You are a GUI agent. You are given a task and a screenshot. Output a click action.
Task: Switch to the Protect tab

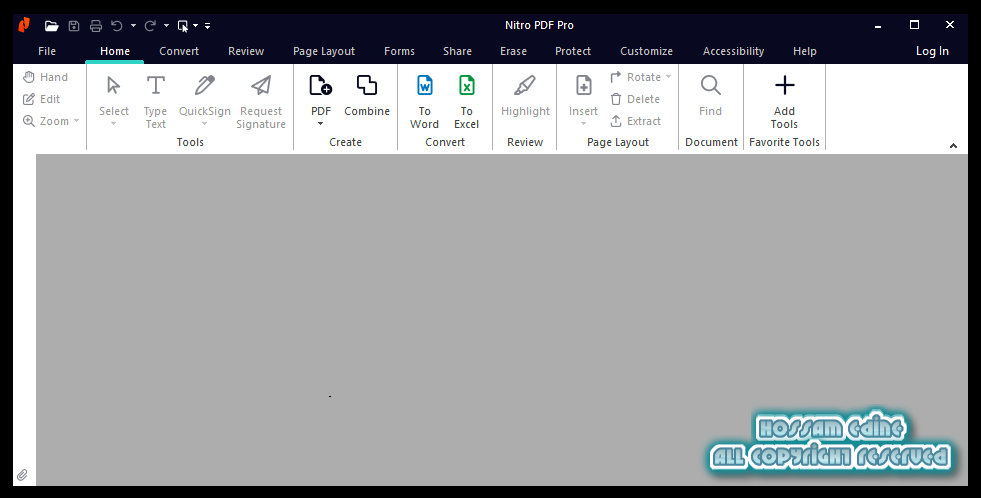(x=573, y=51)
